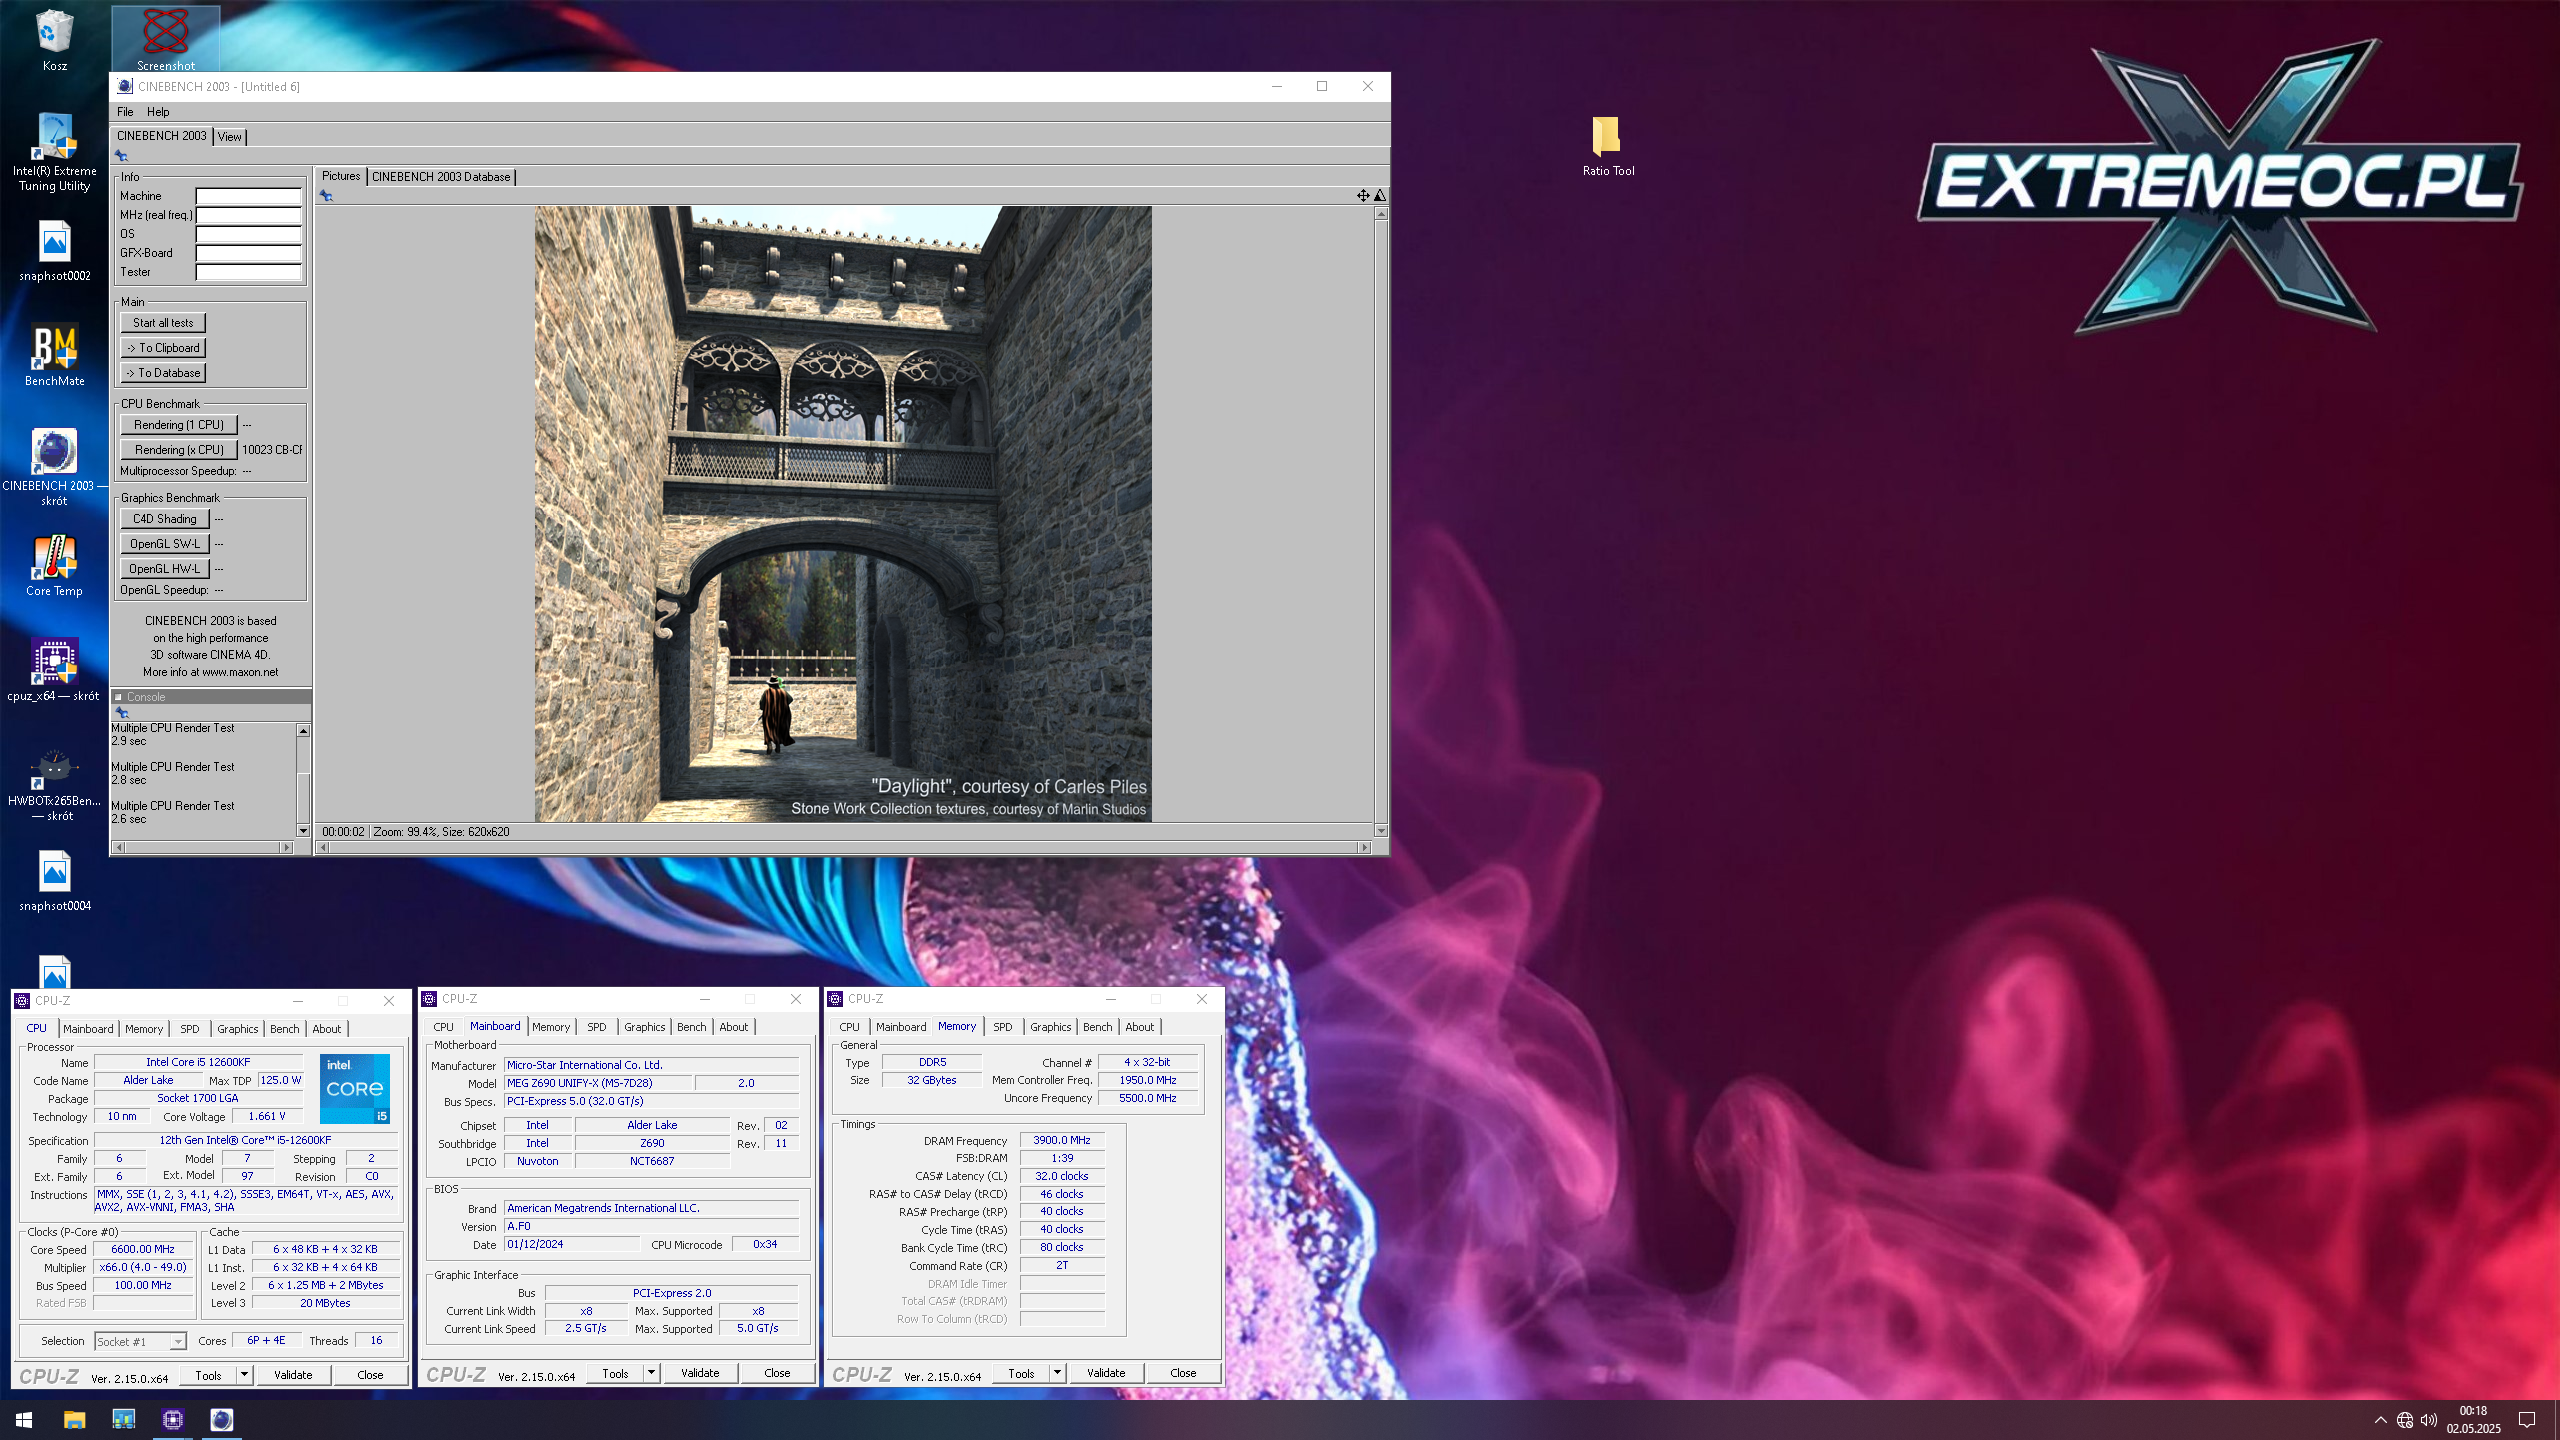Image resolution: width=2560 pixels, height=1440 pixels.
Task: Open the notification center icon
Action: coord(2527,1420)
